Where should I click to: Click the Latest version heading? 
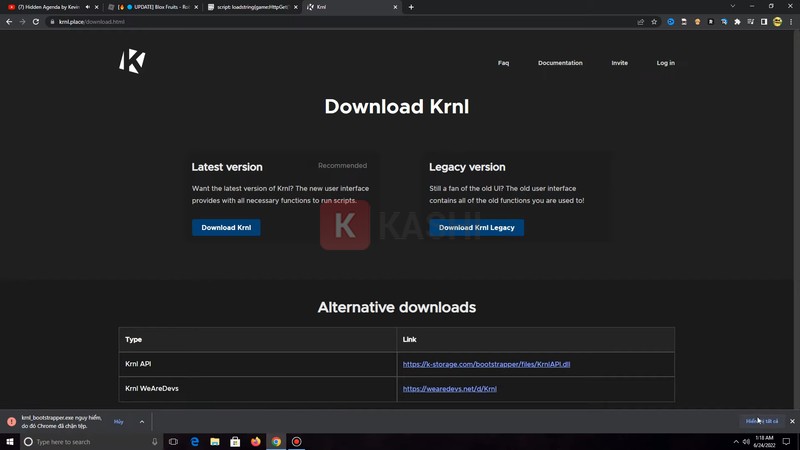[227, 167]
